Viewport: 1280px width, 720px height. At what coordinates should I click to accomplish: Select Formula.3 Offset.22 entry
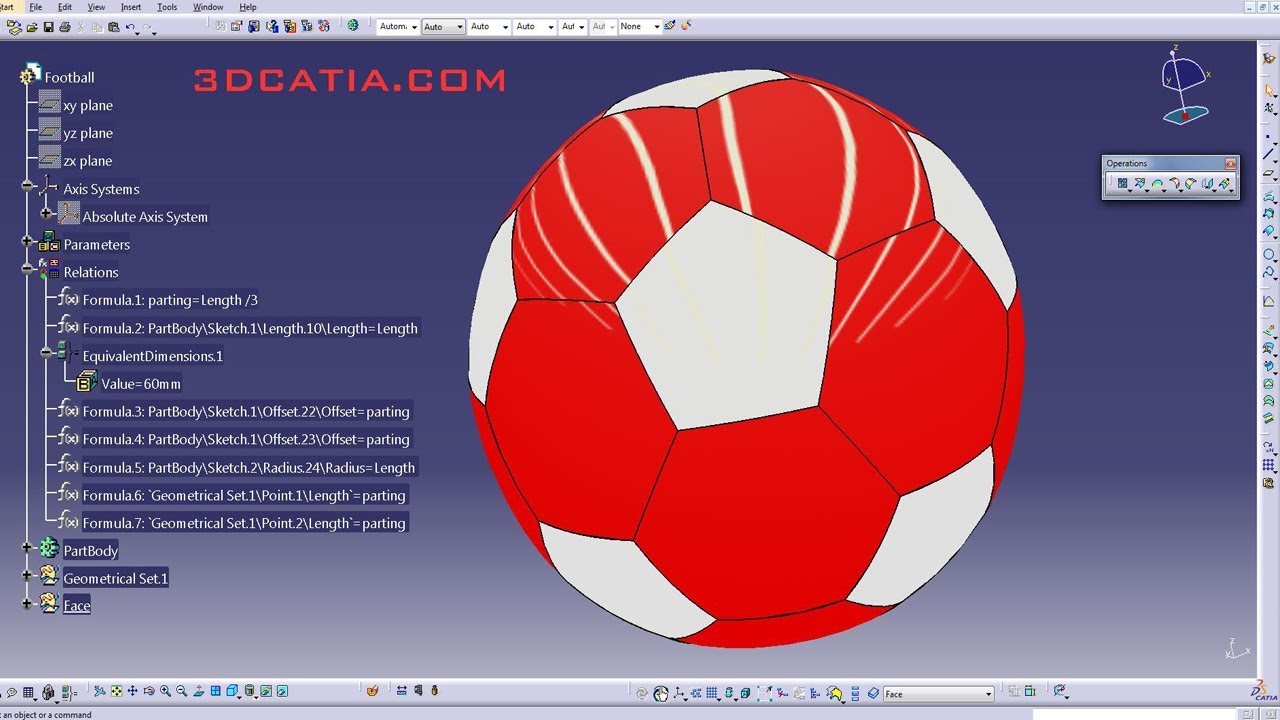pyautogui.click(x=246, y=411)
